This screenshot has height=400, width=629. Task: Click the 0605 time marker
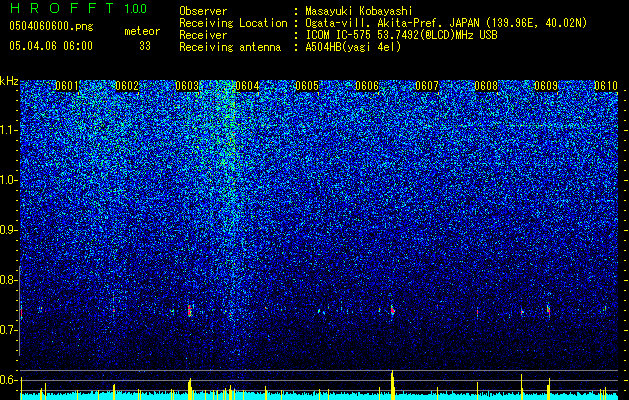(307, 86)
